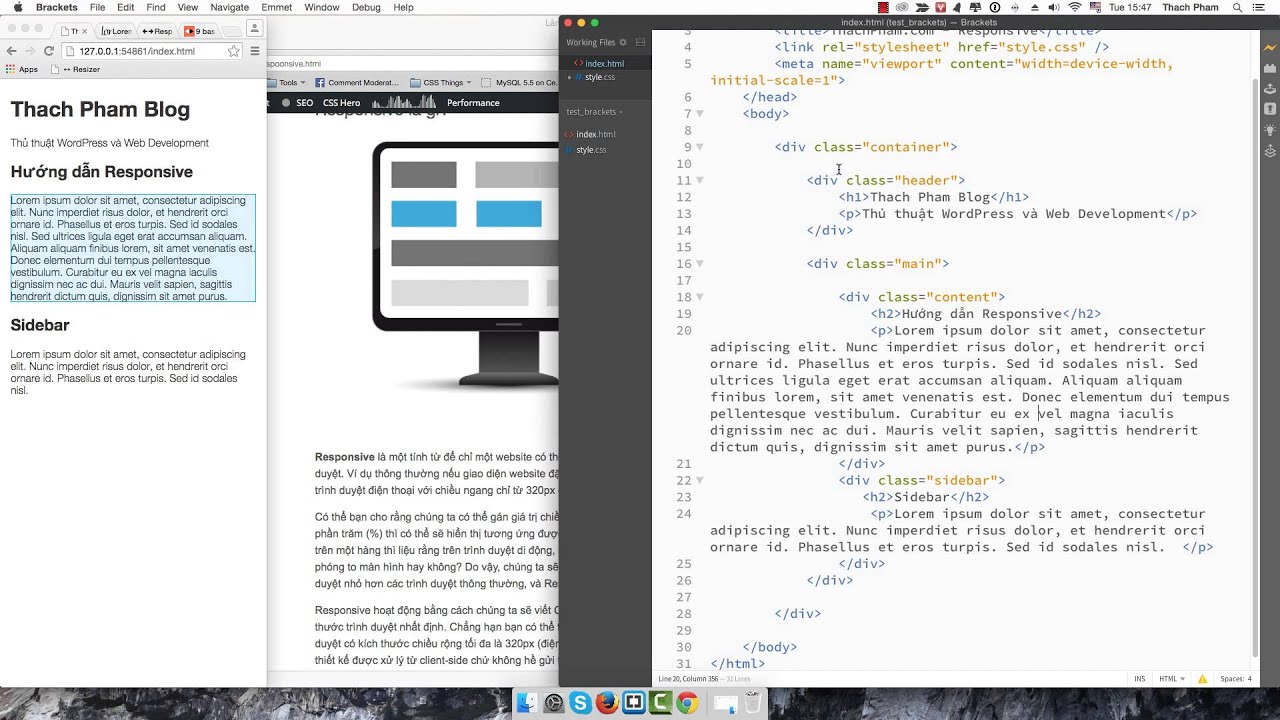Open the Emmet menu

pyautogui.click(x=277, y=7)
